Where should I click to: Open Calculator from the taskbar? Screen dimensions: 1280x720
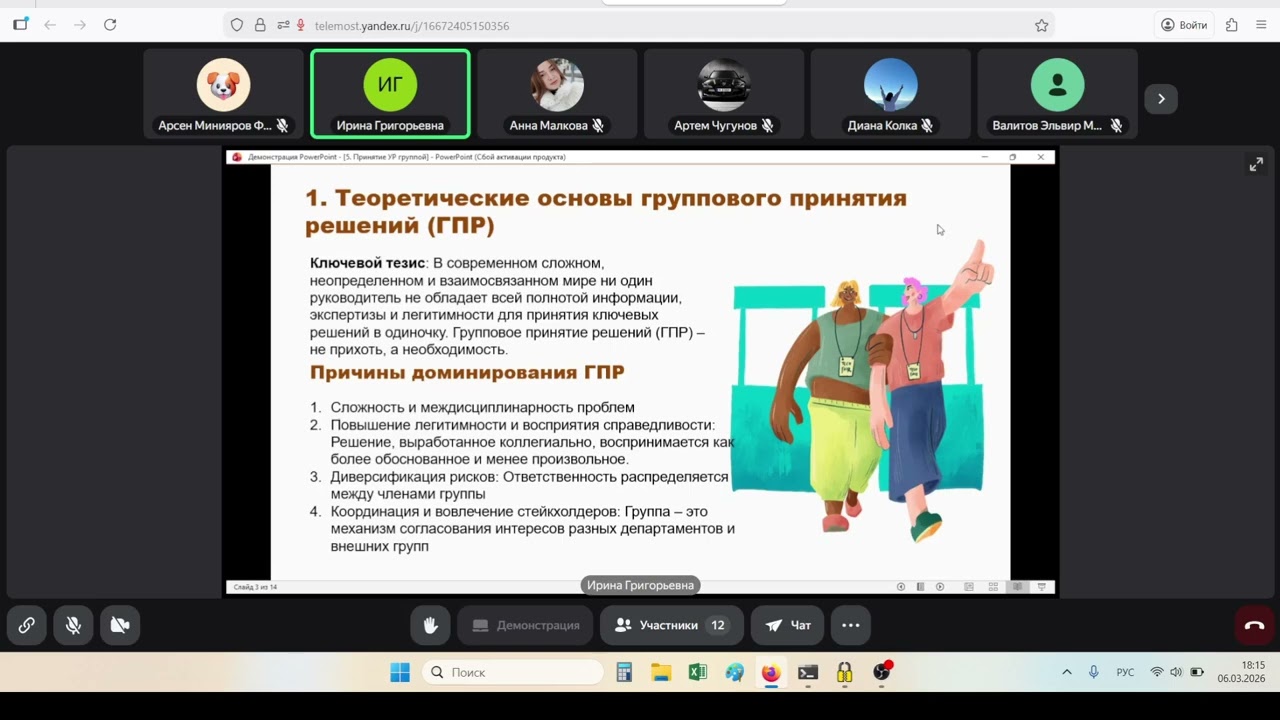pos(625,672)
